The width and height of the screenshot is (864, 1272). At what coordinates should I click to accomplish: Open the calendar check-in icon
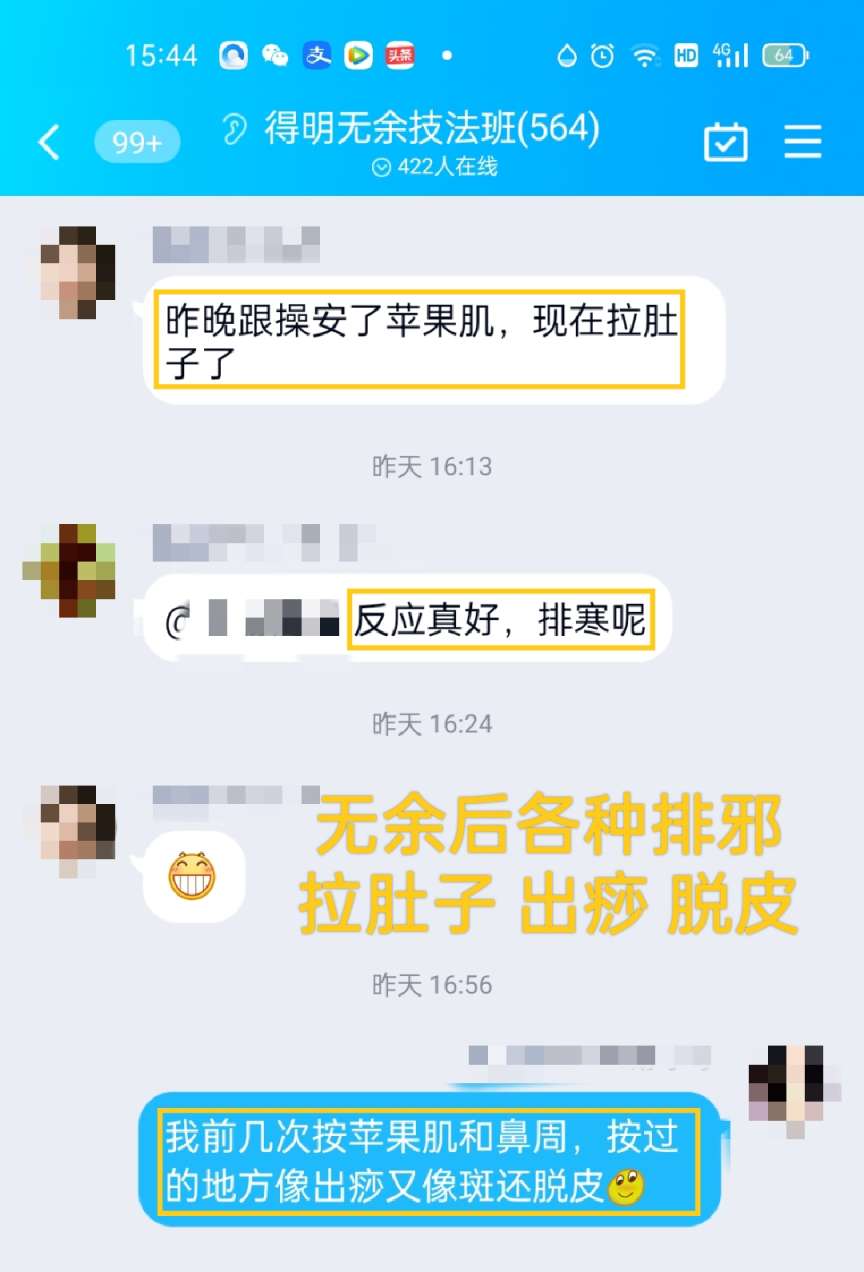click(x=726, y=143)
